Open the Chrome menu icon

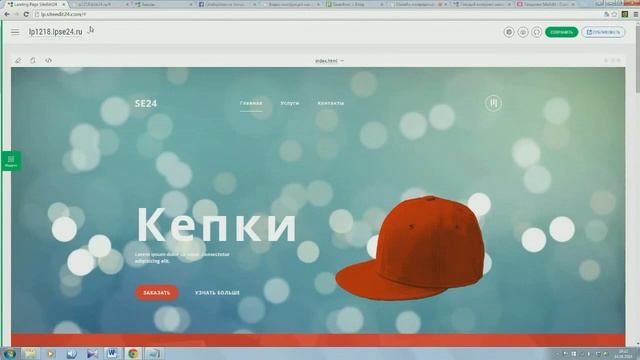[x=636, y=14]
